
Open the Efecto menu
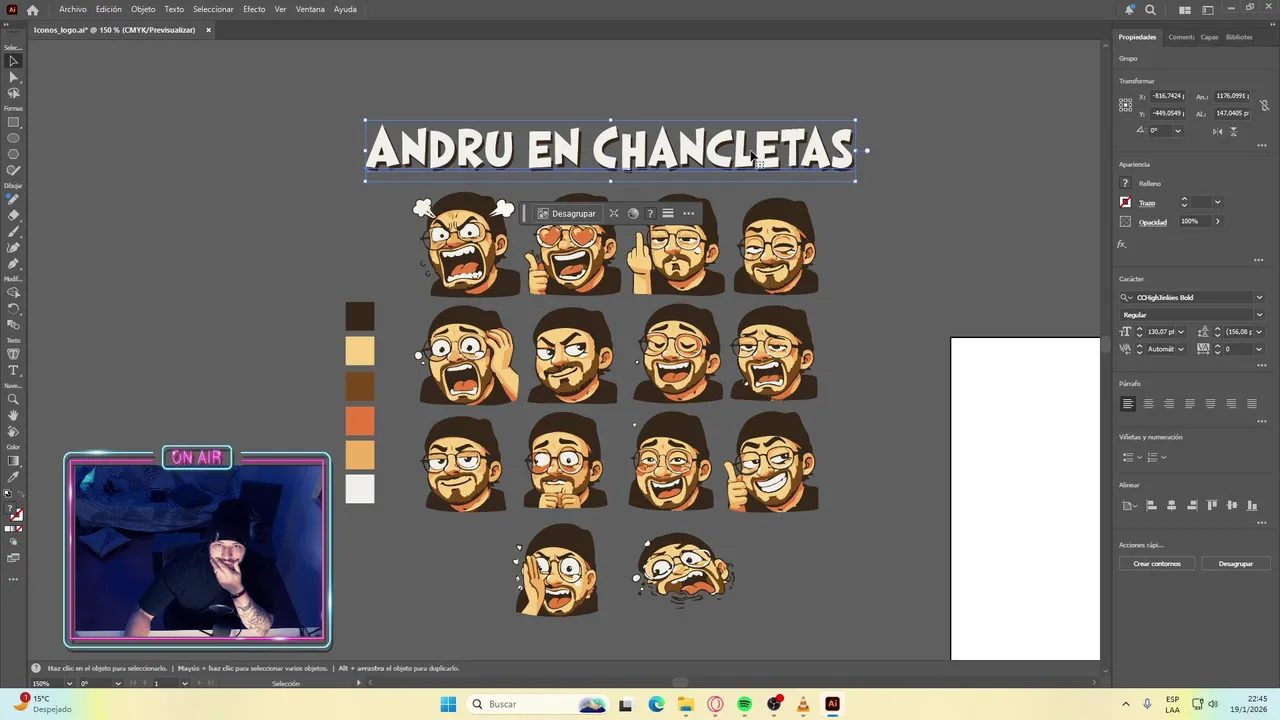click(x=254, y=9)
